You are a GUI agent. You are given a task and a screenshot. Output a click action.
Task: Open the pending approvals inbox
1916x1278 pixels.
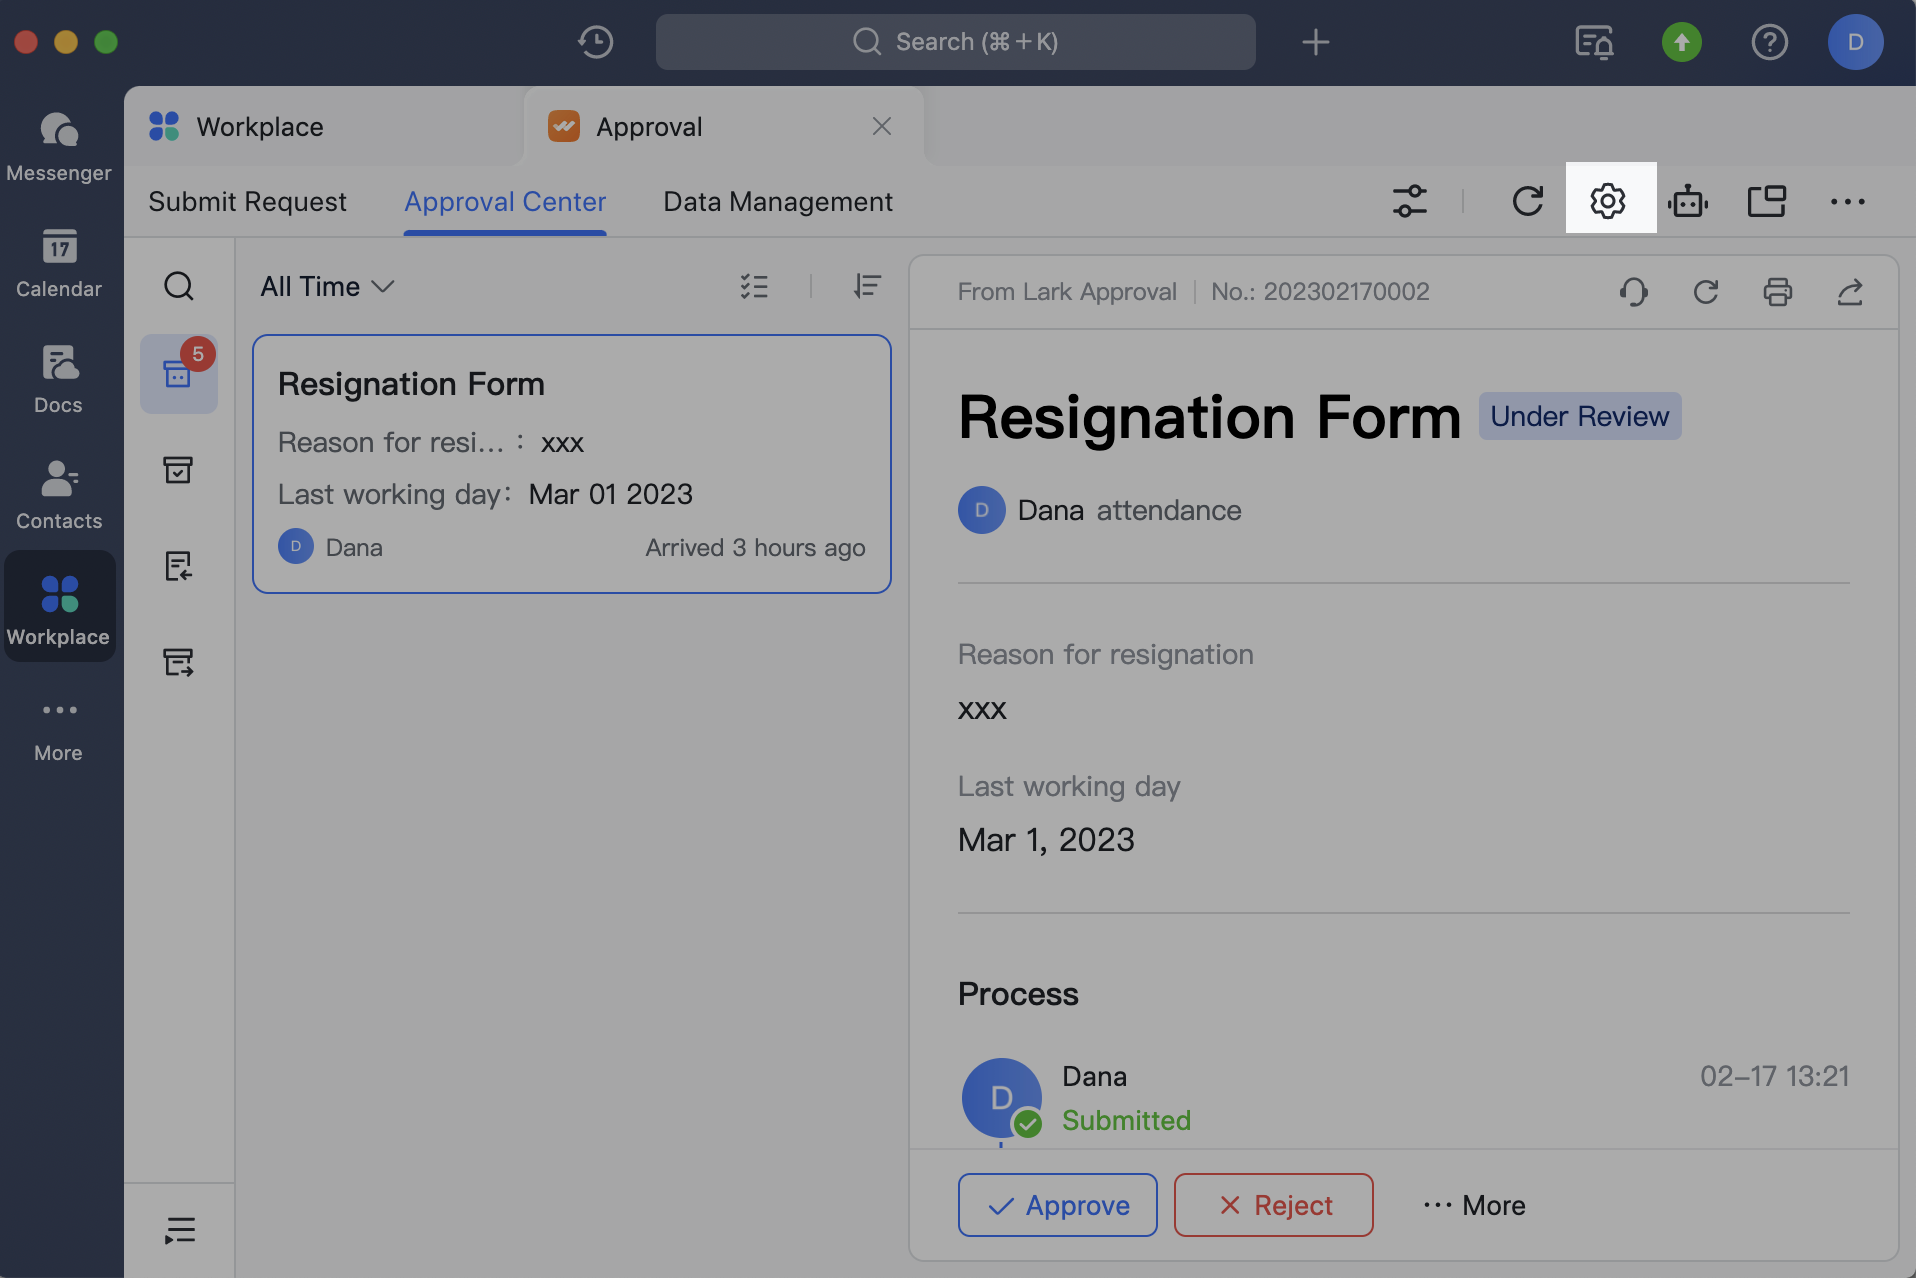click(178, 374)
